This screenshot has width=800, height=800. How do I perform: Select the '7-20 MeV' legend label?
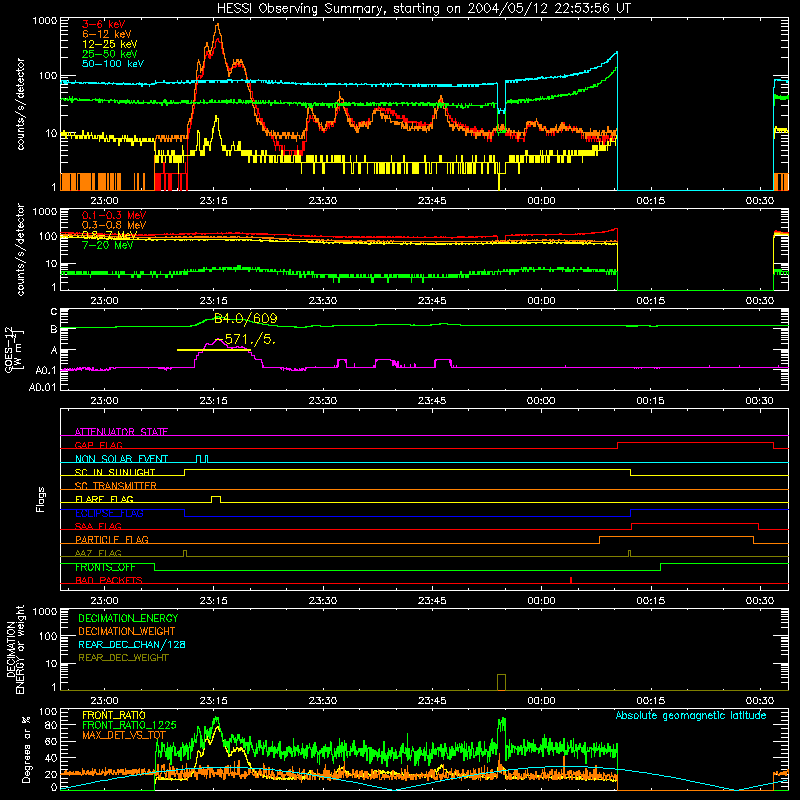[108, 245]
